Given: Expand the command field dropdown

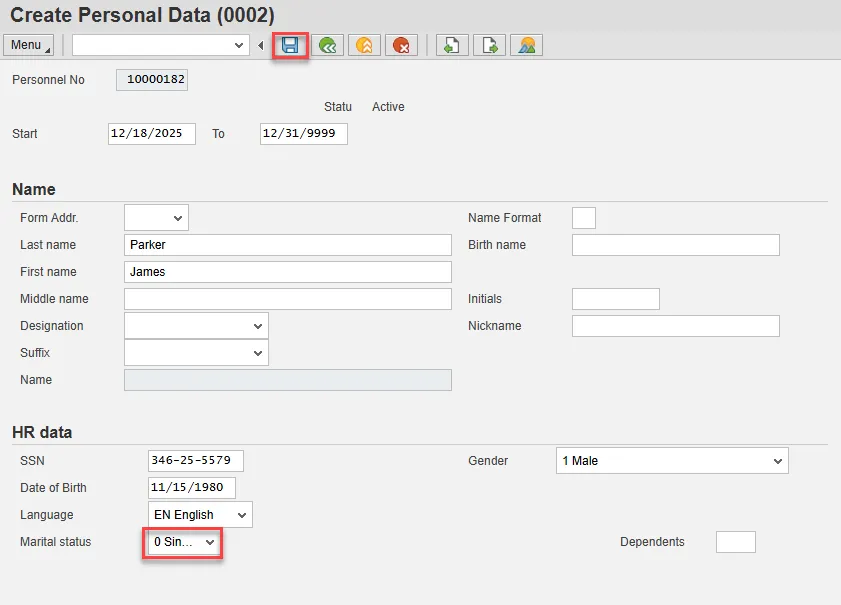Looking at the screenshot, I should pos(239,45).
